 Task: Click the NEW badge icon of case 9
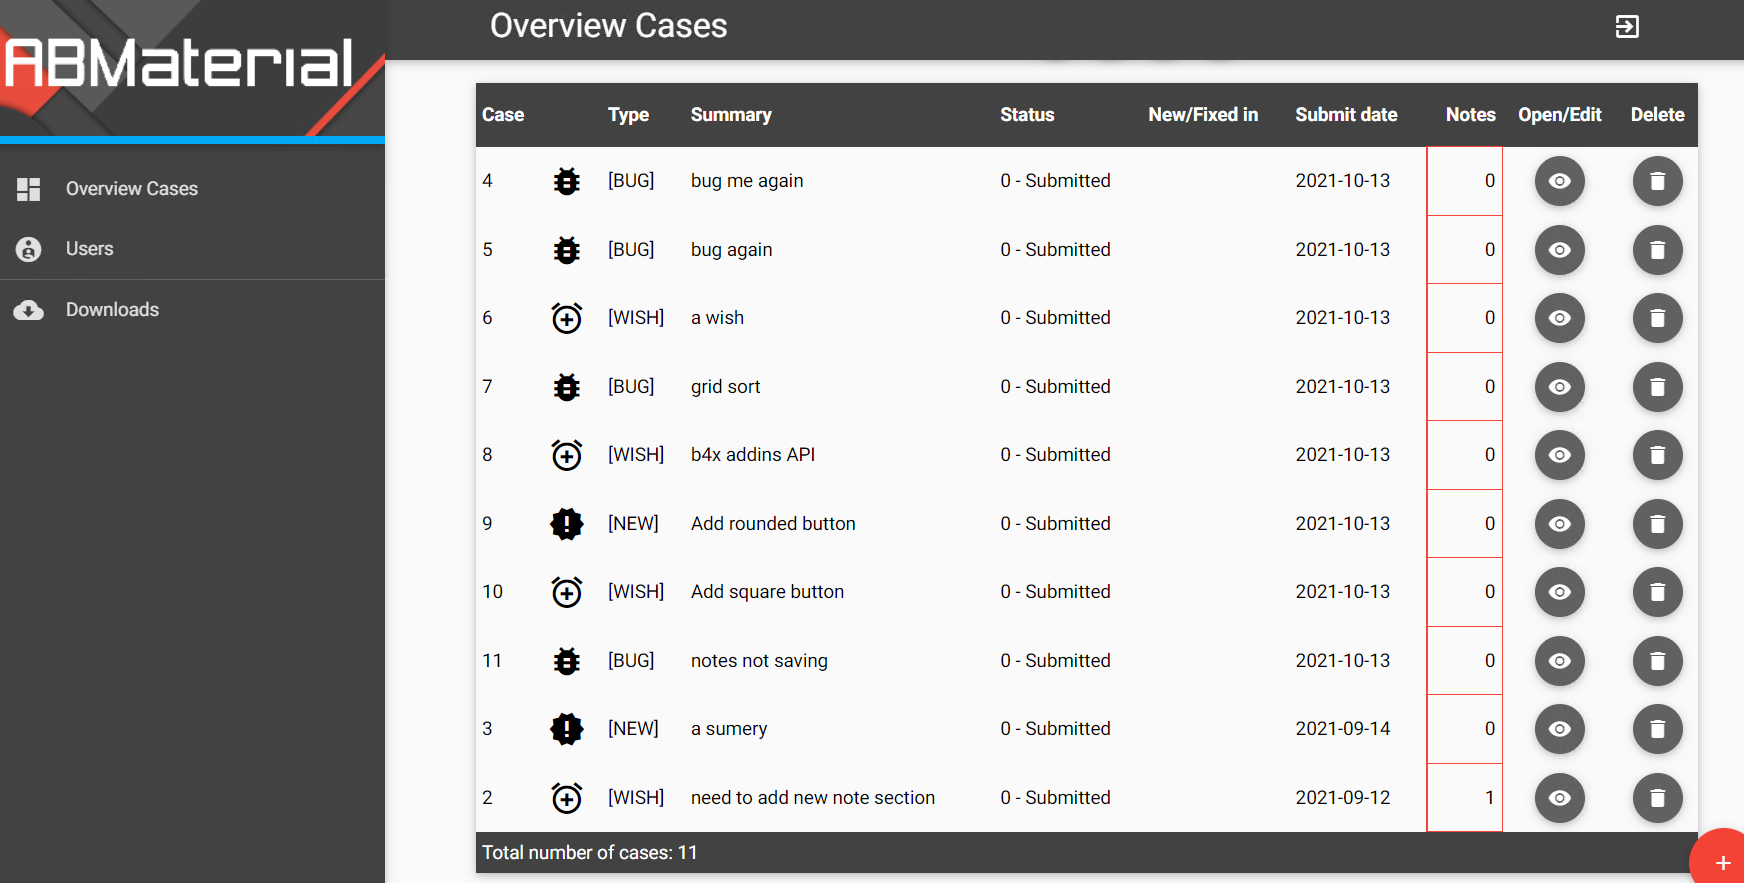point(567,524)
